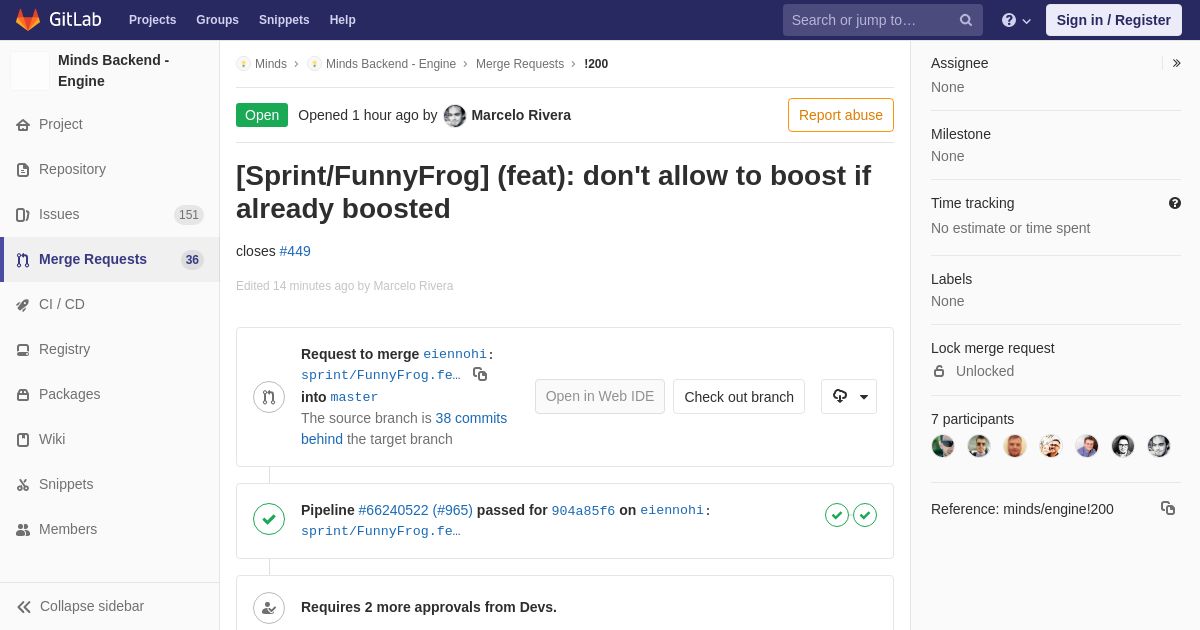Click the Check out branch button
This screenshot has height=630, width=1200.
(739, 397)
